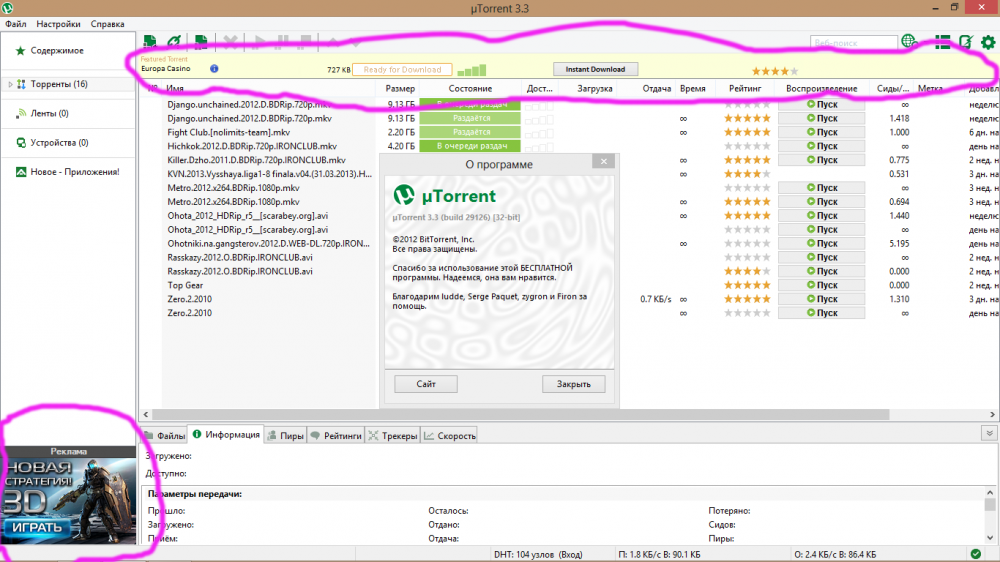
Task: Select Fight Club.[nolimits-team].mkv torrent
Action: tap(228, 132)
